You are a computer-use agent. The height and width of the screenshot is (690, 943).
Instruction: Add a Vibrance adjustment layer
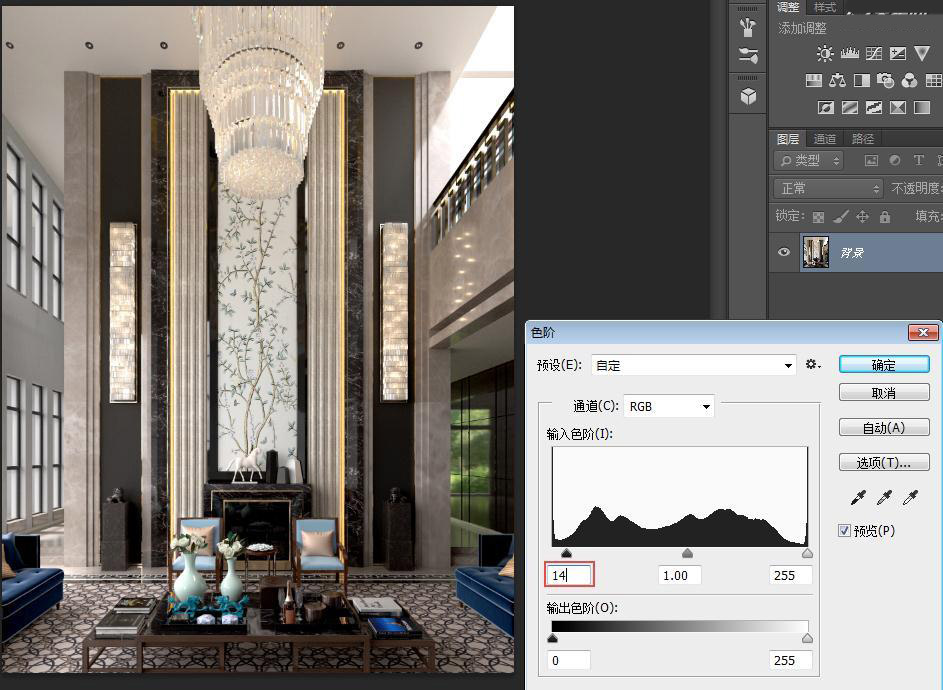[x=922, y=54]
